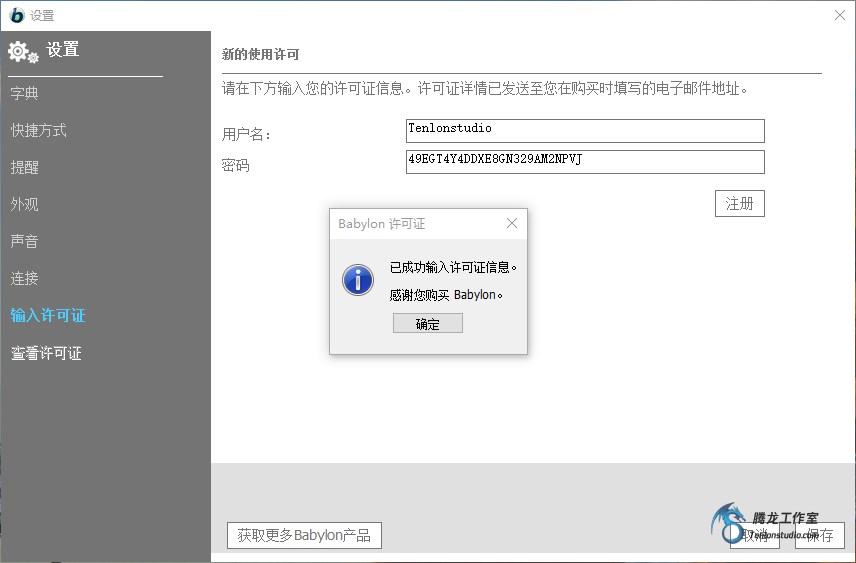Click the text 已成功输入许可证信息
Viewport: 856px width, 563px height.
[453, 267]
